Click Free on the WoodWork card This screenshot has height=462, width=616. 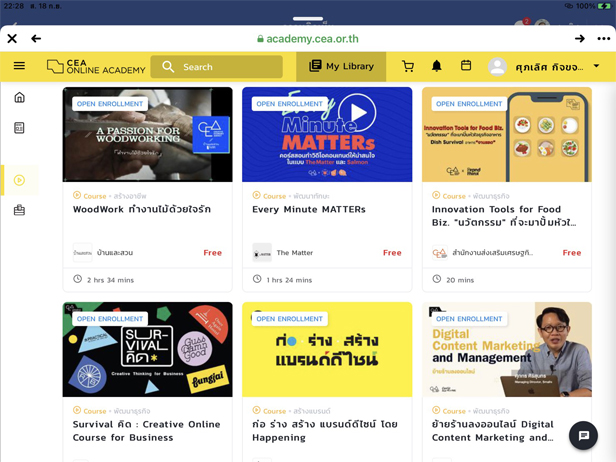tap(213, 253)
